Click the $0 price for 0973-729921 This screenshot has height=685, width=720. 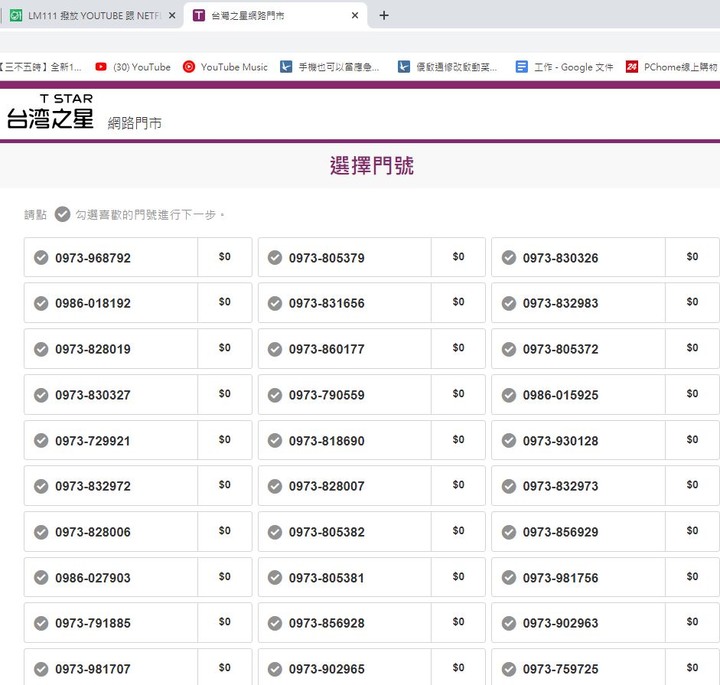tap(225, 440)
